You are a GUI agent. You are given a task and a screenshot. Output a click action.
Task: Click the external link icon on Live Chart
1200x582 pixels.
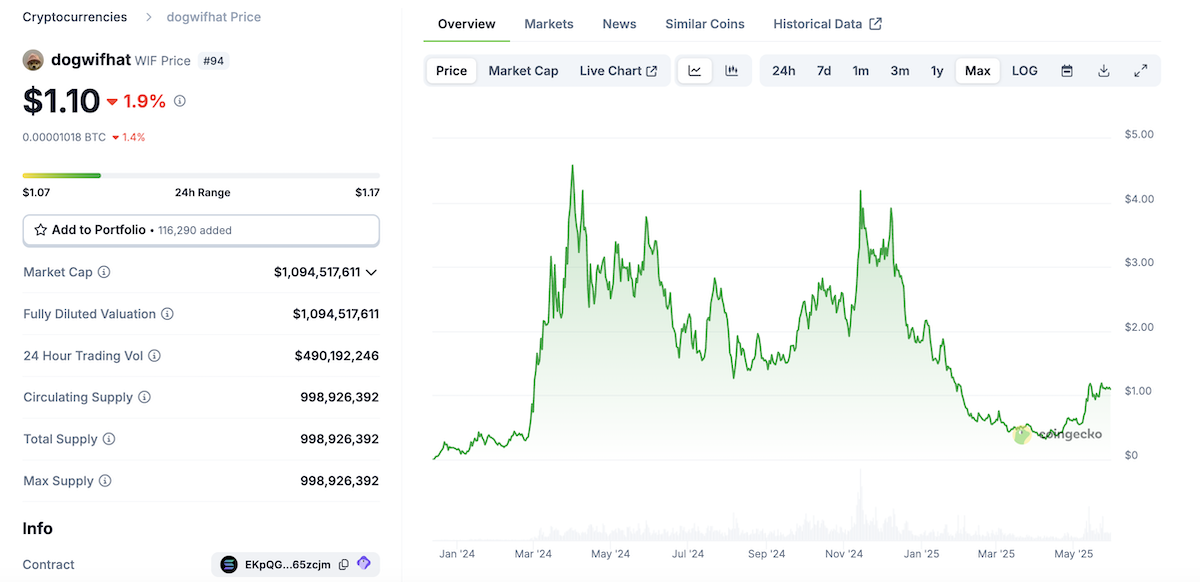(x=652, y=71)
